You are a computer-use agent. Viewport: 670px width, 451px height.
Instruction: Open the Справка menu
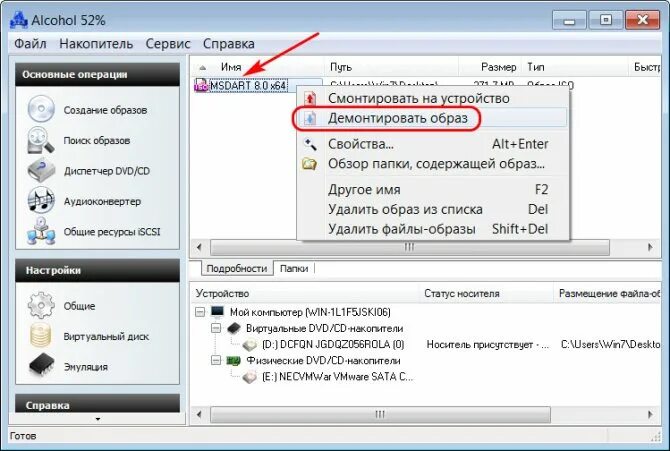point(229,43)
